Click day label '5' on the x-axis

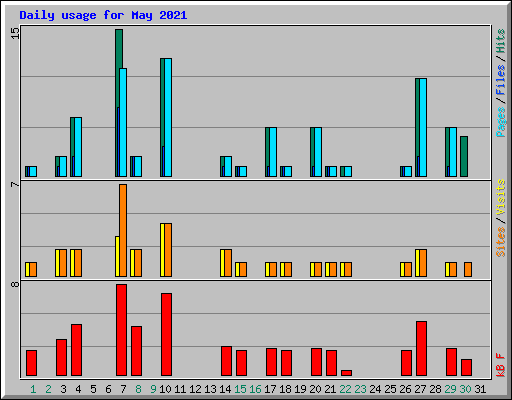[x=93, y=389]
